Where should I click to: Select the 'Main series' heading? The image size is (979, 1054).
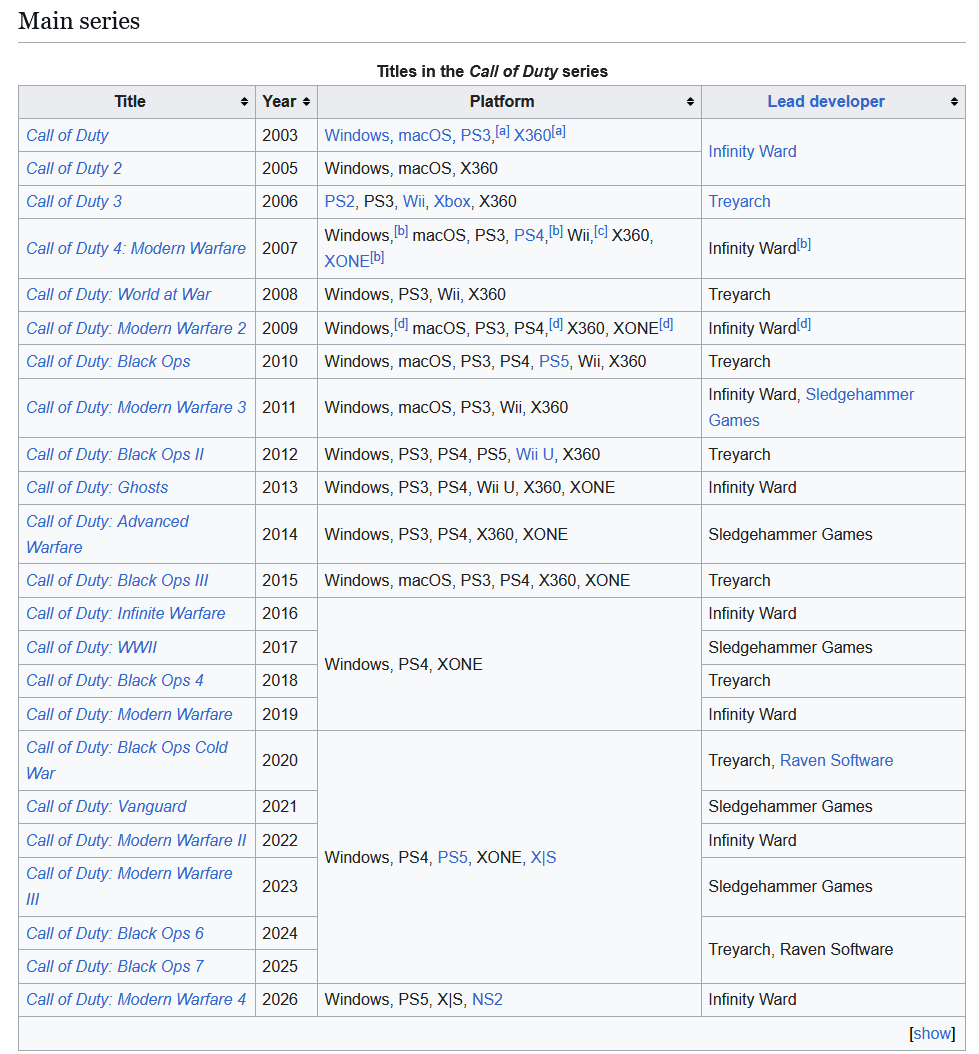[79, 21]
